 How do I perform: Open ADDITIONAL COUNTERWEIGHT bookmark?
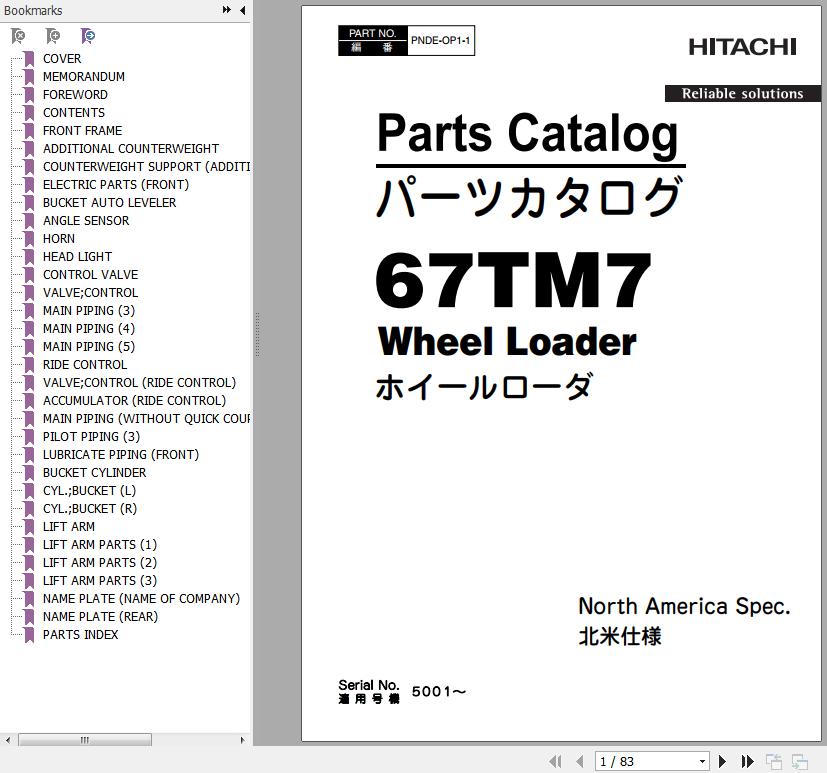coord(131,149)
